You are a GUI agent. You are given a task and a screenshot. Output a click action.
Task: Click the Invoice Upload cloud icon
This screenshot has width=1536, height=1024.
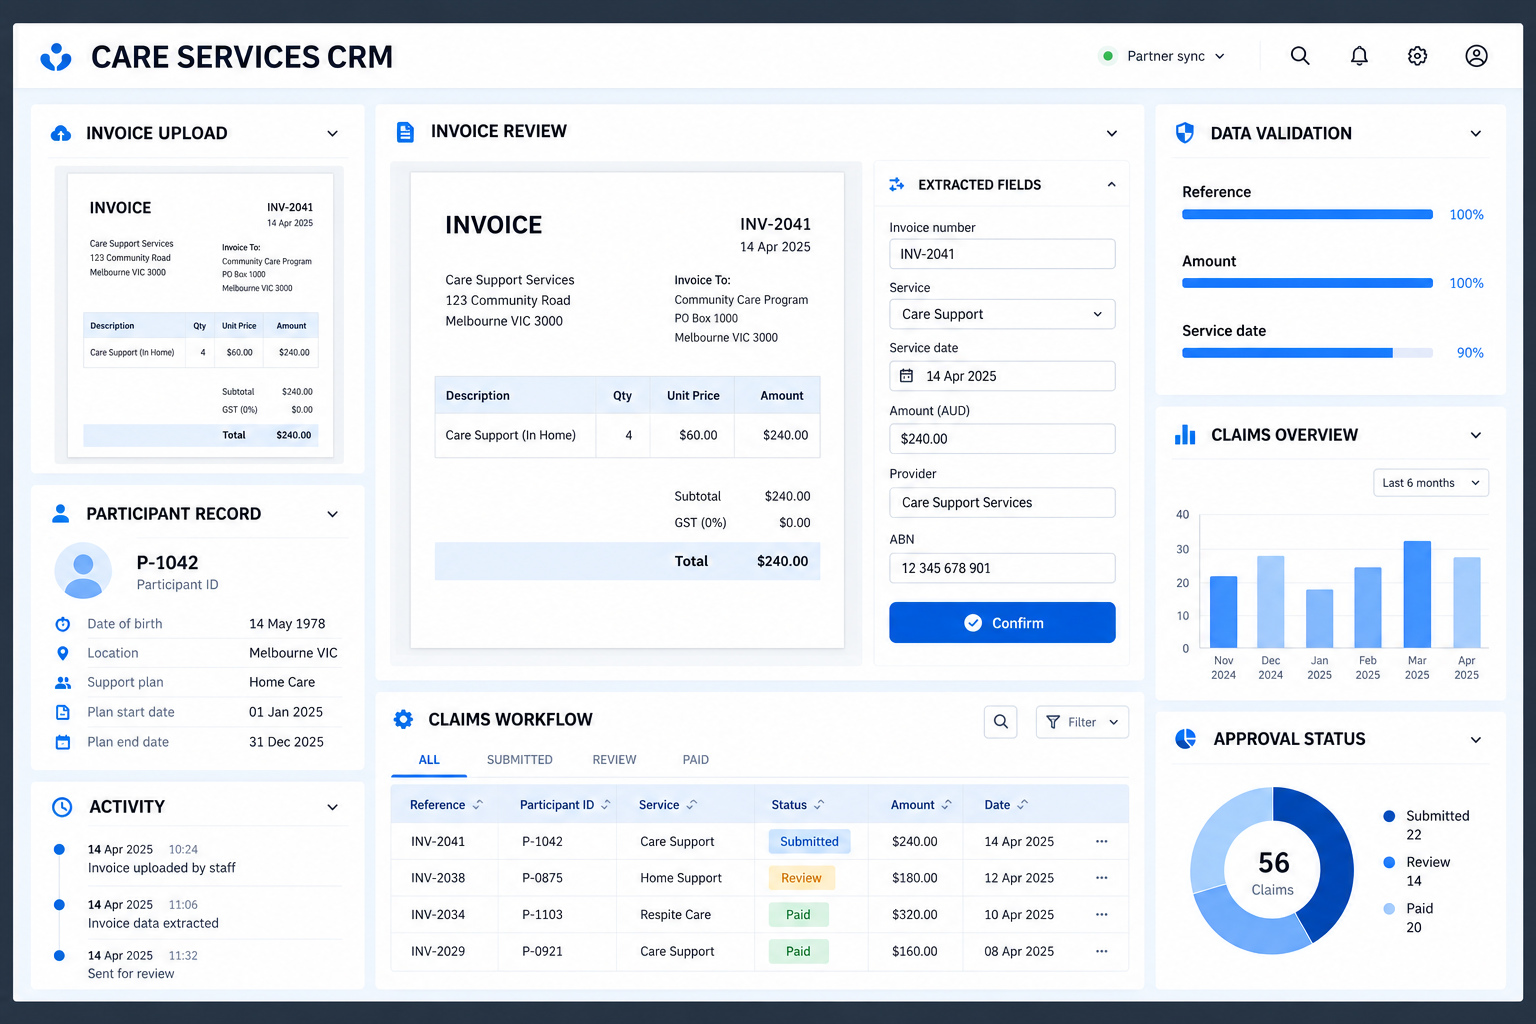(61, 133)
